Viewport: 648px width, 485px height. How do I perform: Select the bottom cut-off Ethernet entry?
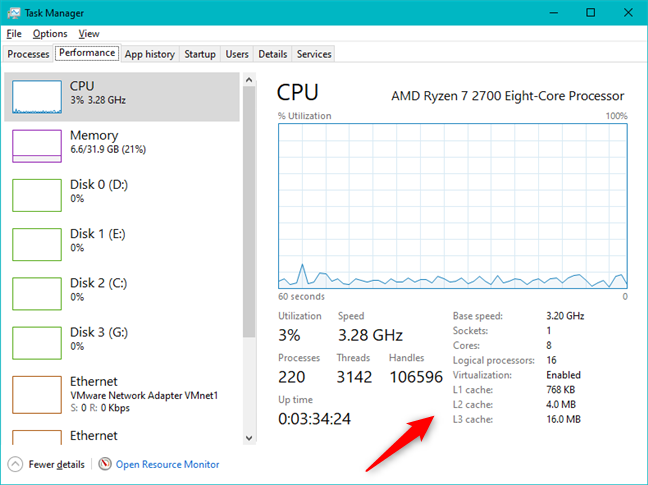coord(122,435)
